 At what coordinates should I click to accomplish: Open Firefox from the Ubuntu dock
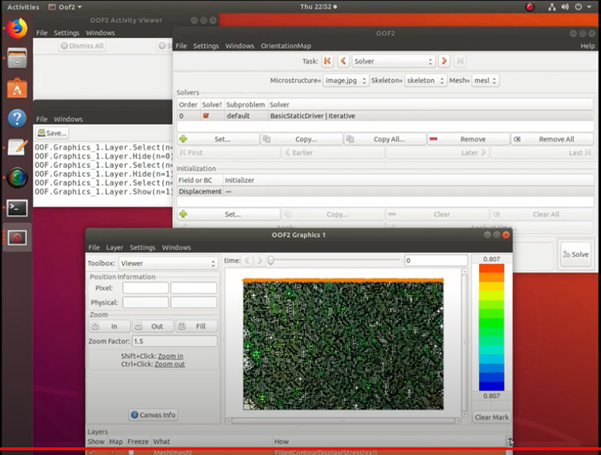click(x=16, y=28)
